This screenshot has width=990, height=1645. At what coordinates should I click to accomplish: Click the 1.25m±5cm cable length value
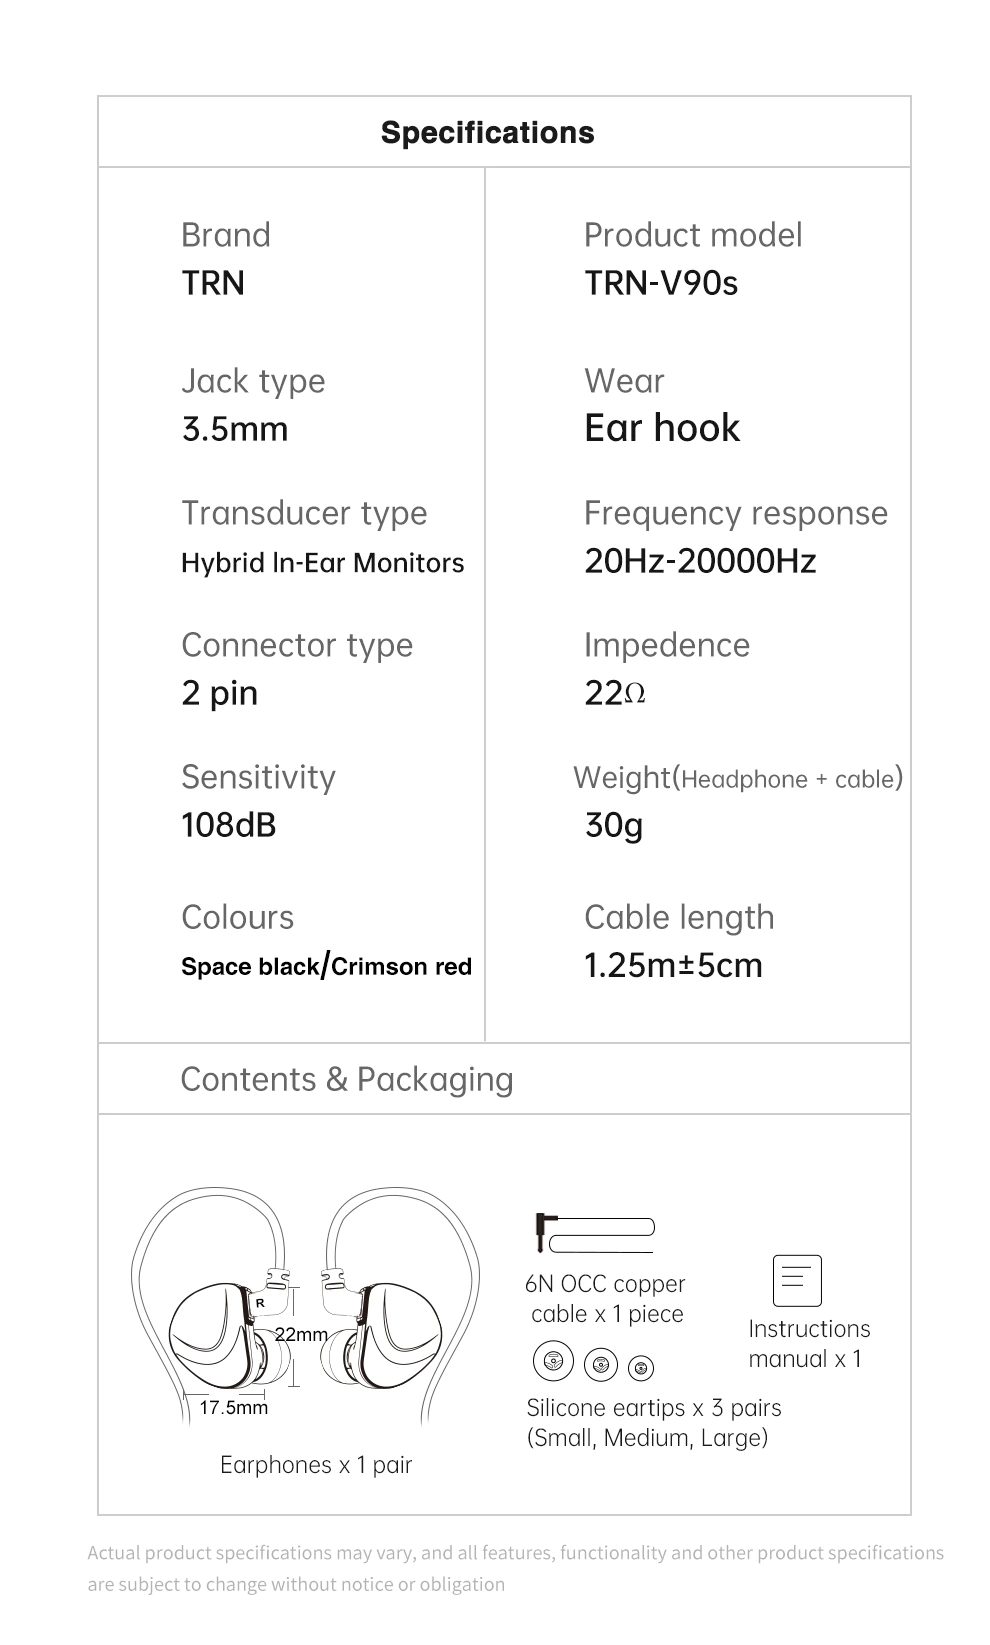coord(673,965)
